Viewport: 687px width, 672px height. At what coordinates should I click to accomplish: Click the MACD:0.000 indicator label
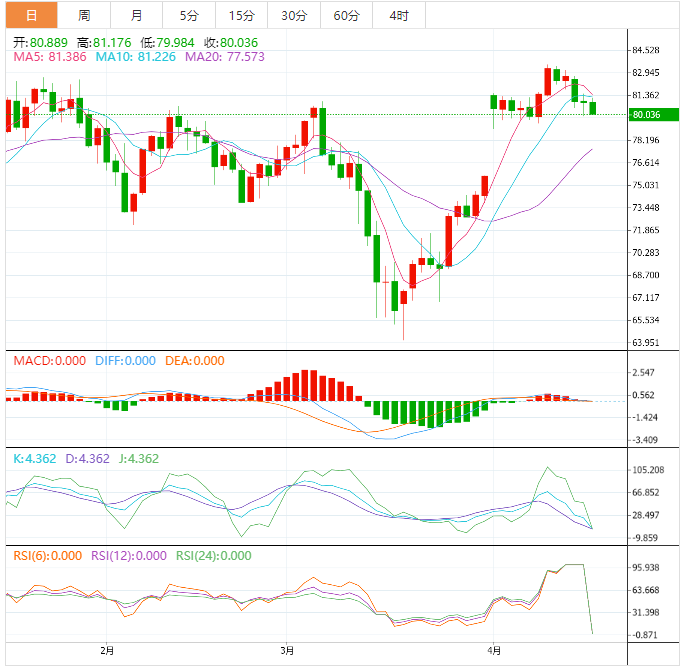(50, 361)
